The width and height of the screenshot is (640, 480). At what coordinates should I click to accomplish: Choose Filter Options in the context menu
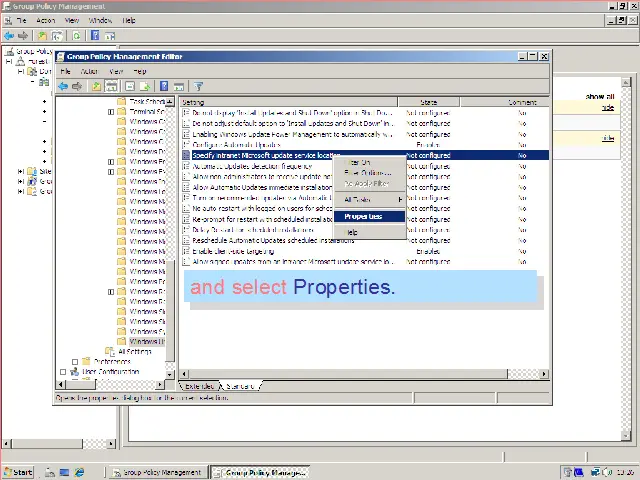[369, 173]
